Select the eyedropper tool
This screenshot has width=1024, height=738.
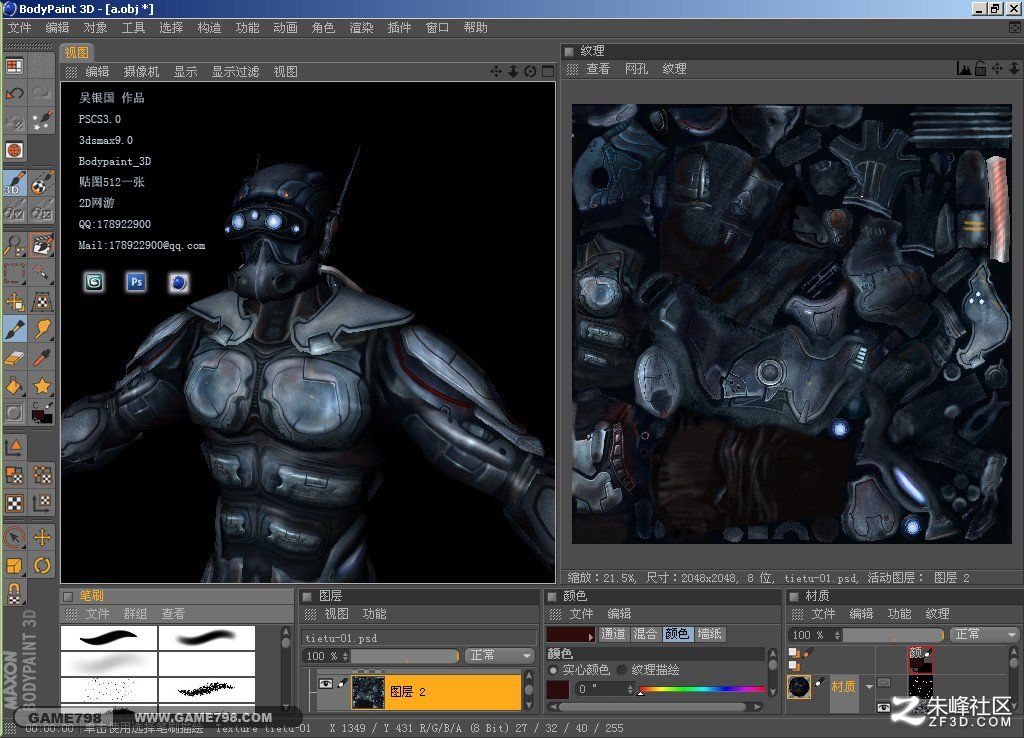tap(42, 358)
